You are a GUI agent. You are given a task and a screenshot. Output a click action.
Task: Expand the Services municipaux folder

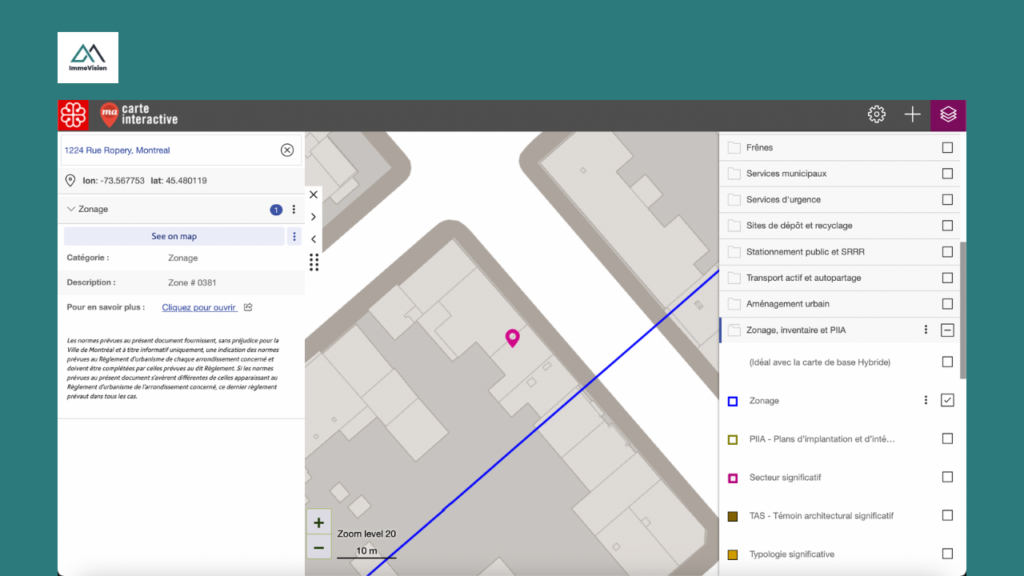786,174
